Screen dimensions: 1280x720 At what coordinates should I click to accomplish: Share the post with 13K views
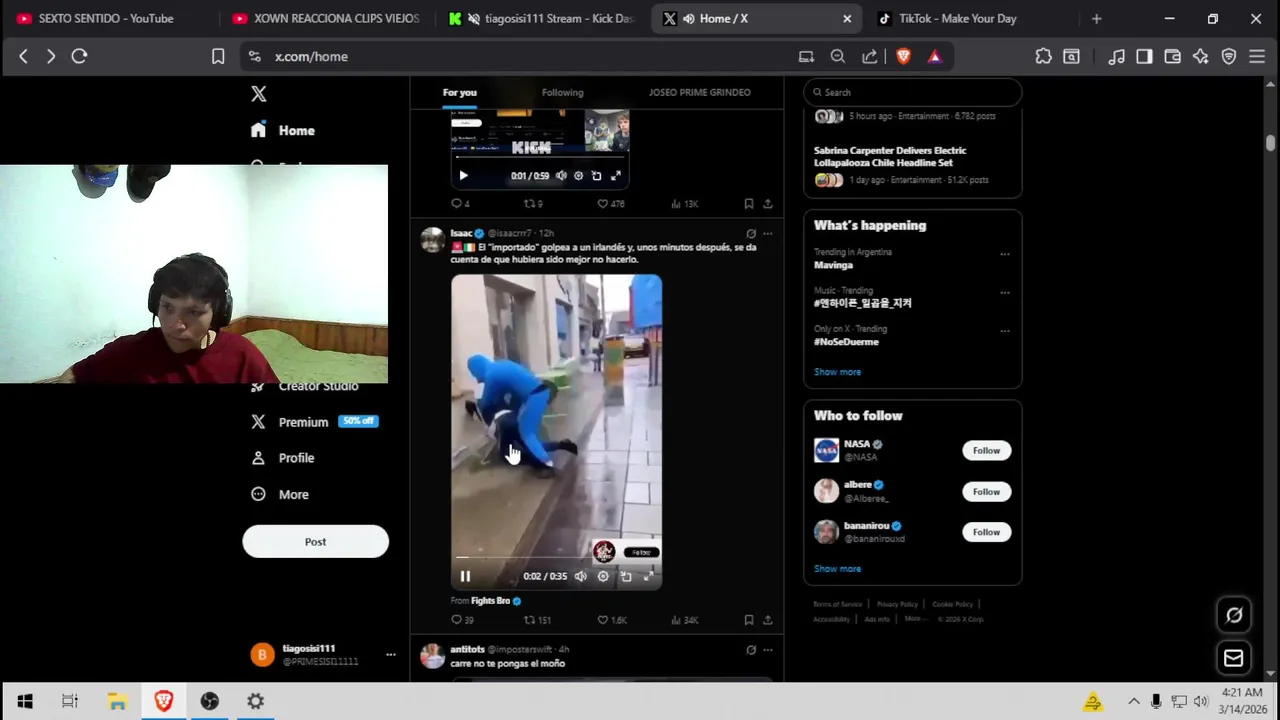[x=767, y=203]
